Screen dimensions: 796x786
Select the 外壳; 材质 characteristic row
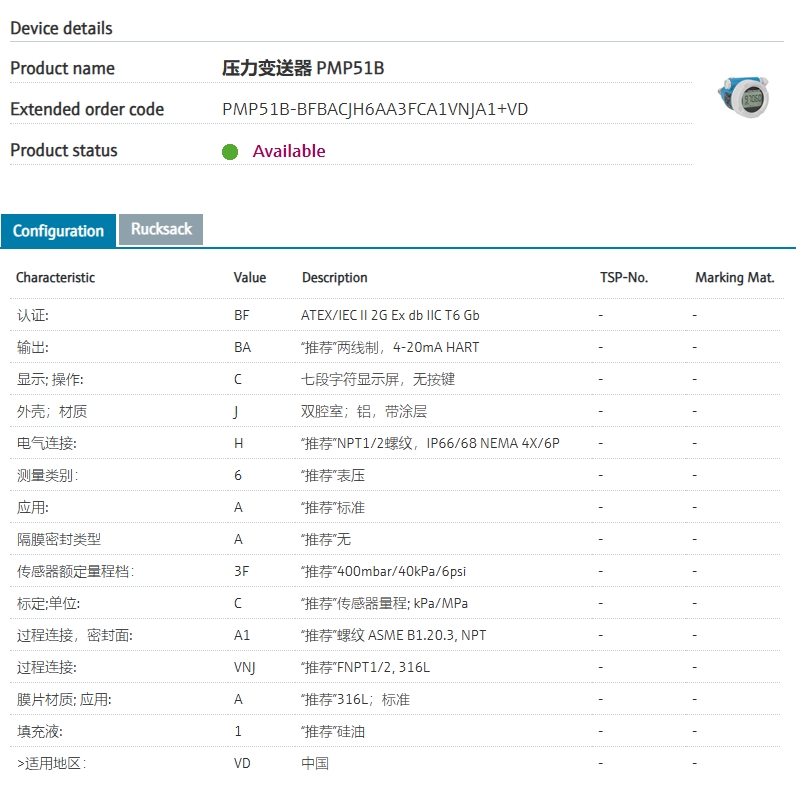[51, 411]
